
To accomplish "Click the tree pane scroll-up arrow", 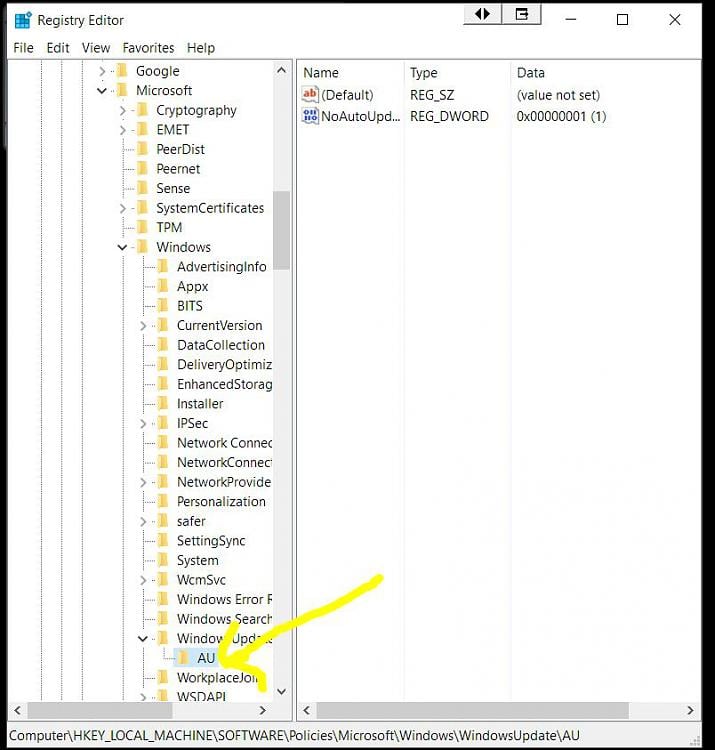I will pos(282,70).
